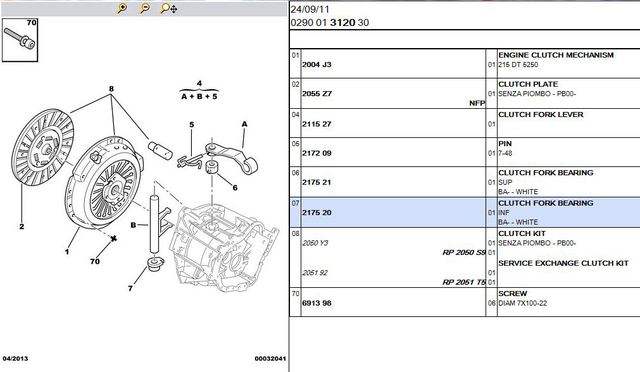Click CLUTCH FORK LEVER description

point(541,114)
